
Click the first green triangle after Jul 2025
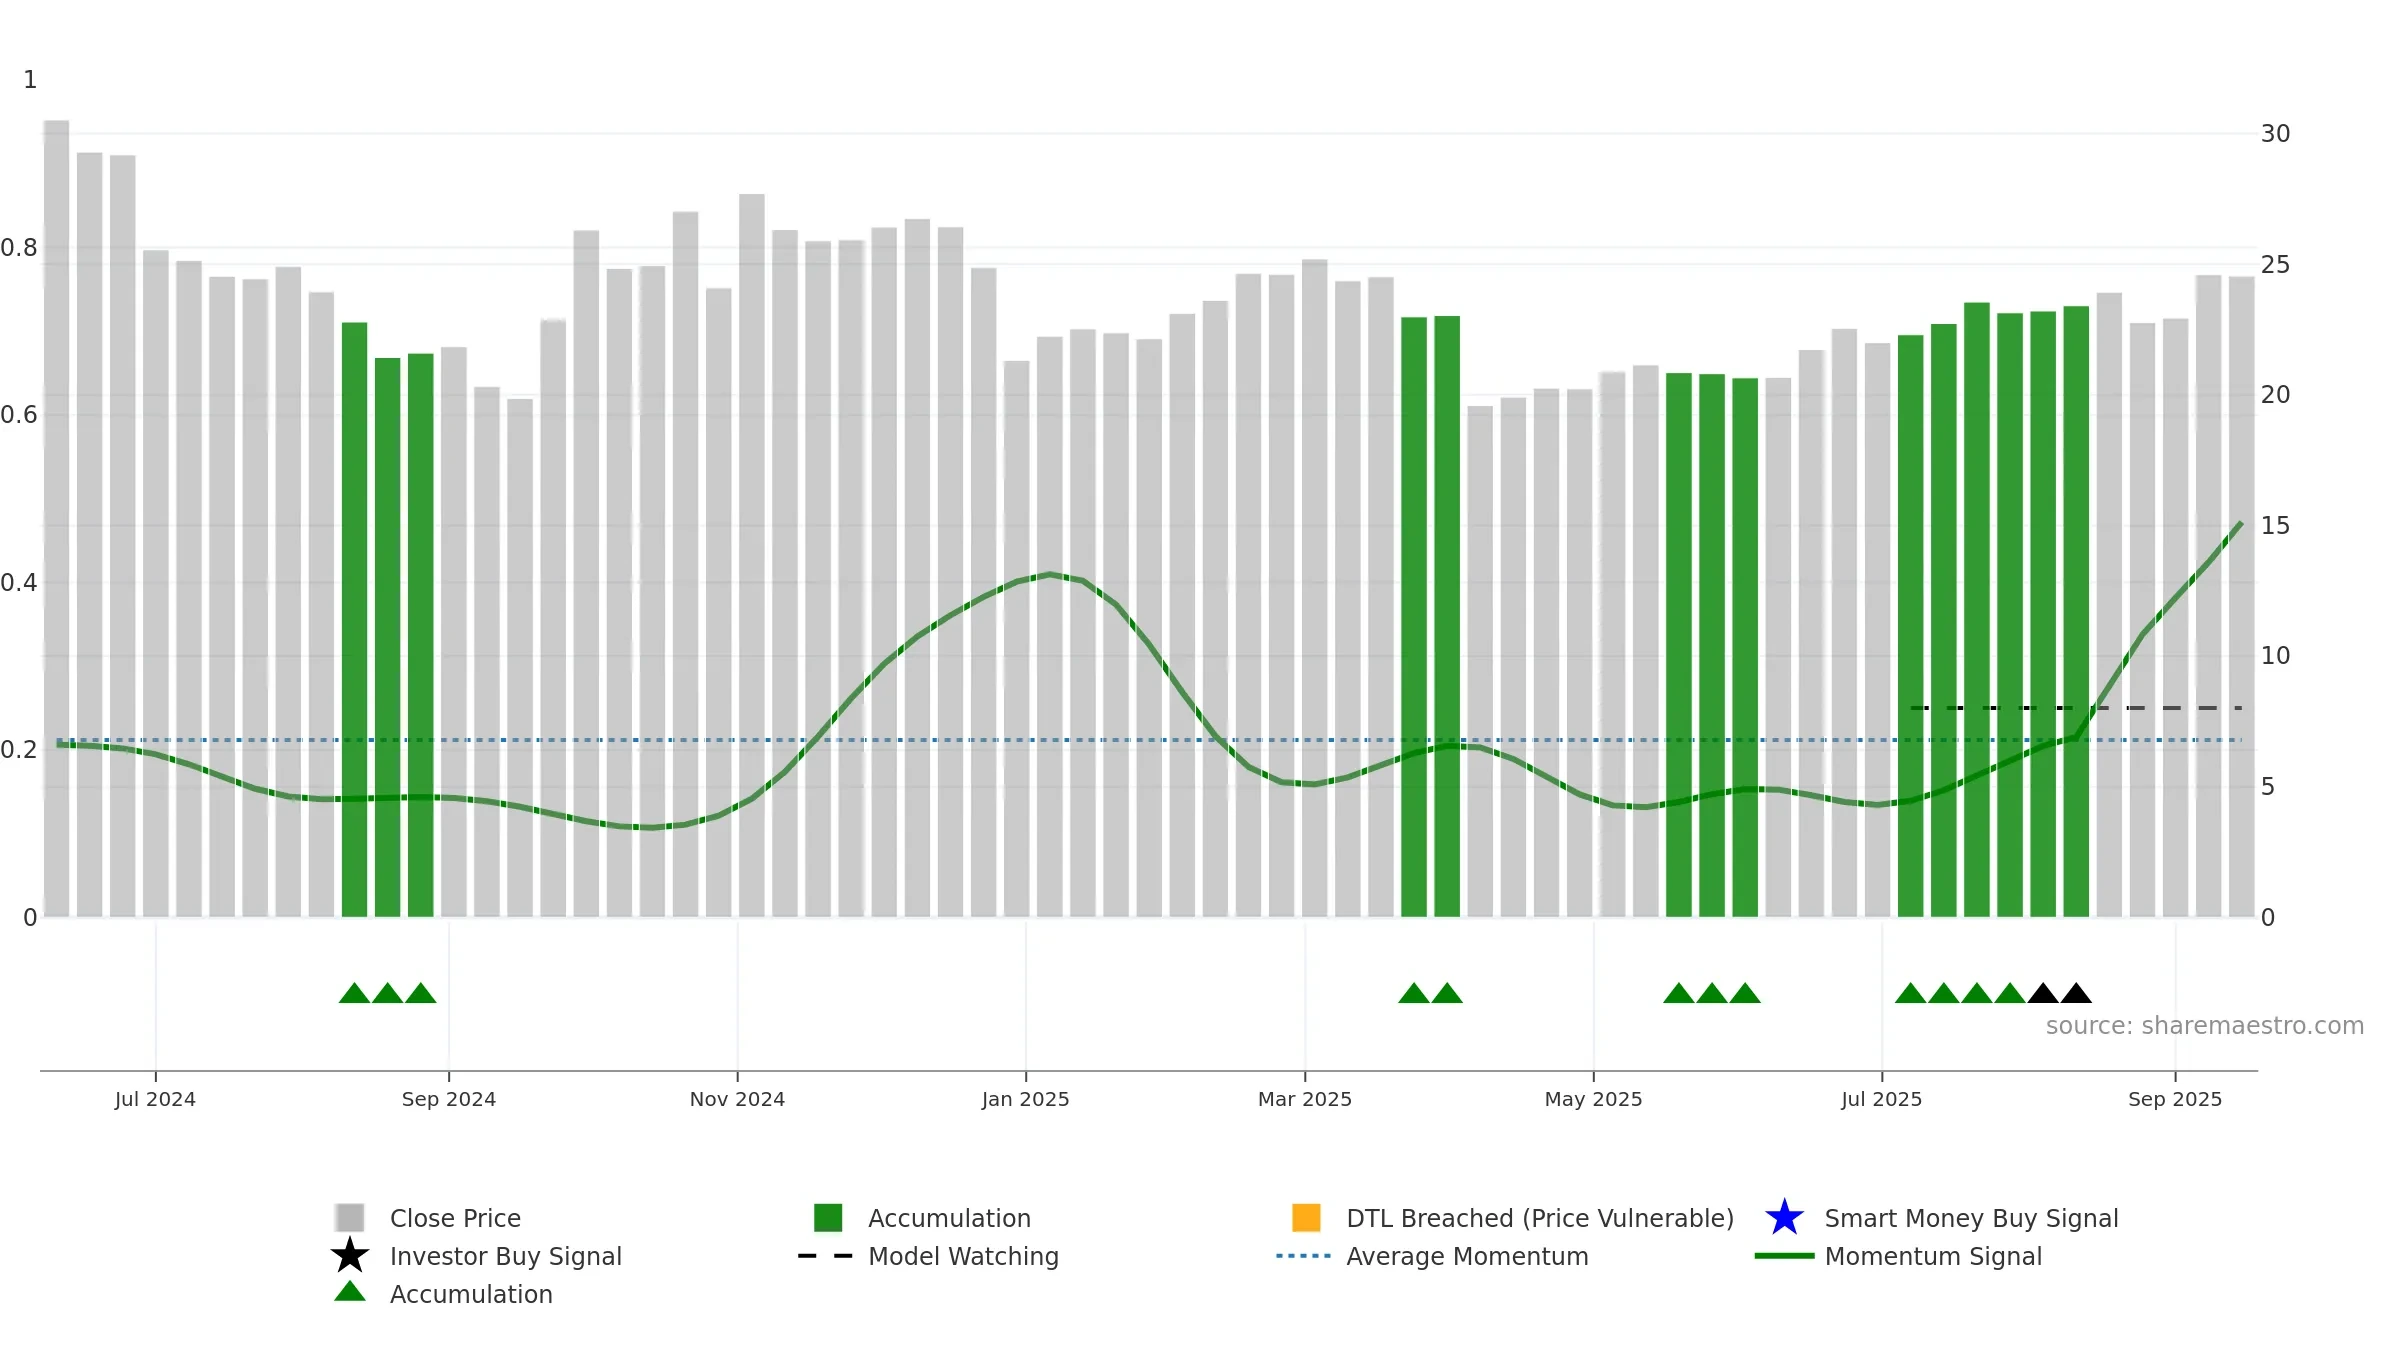(x=1911, y=993)
